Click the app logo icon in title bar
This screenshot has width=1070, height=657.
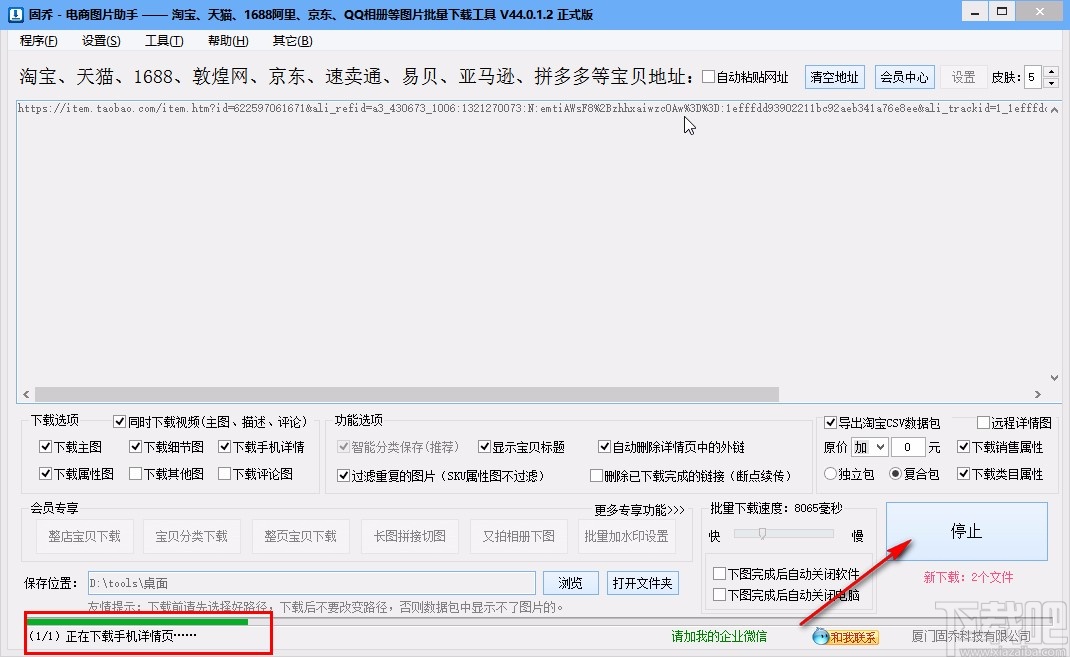click(15, 14)
